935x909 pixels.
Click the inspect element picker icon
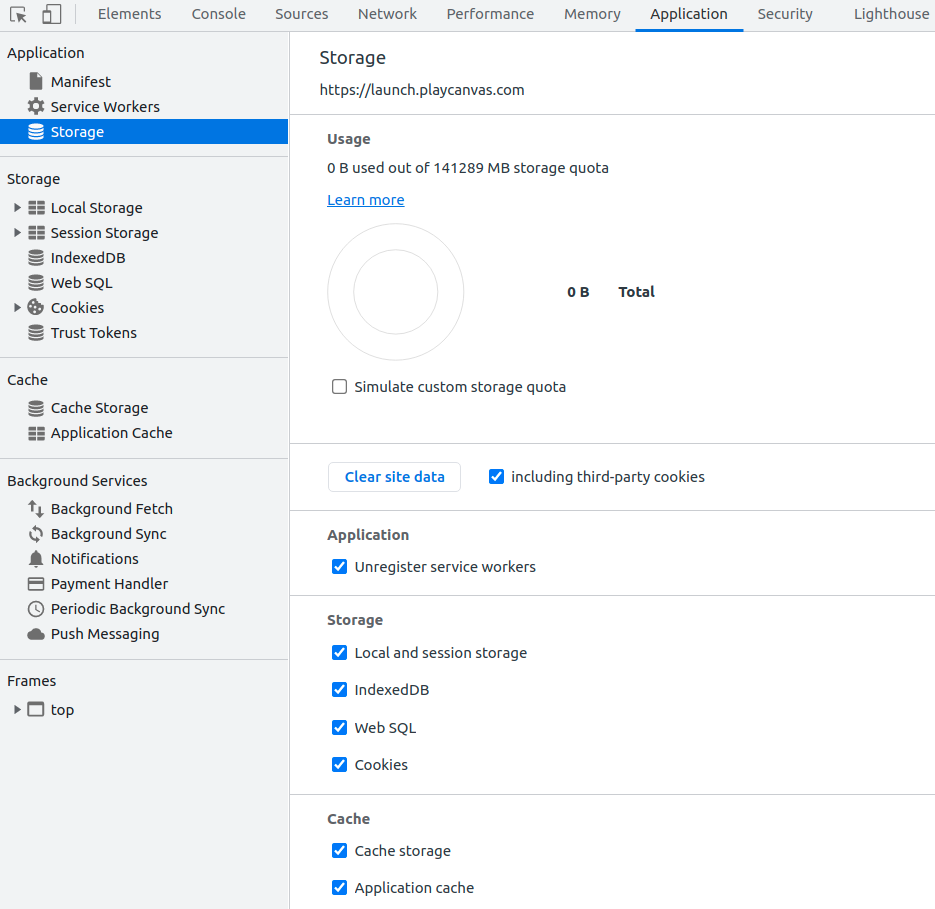[18, 14]
